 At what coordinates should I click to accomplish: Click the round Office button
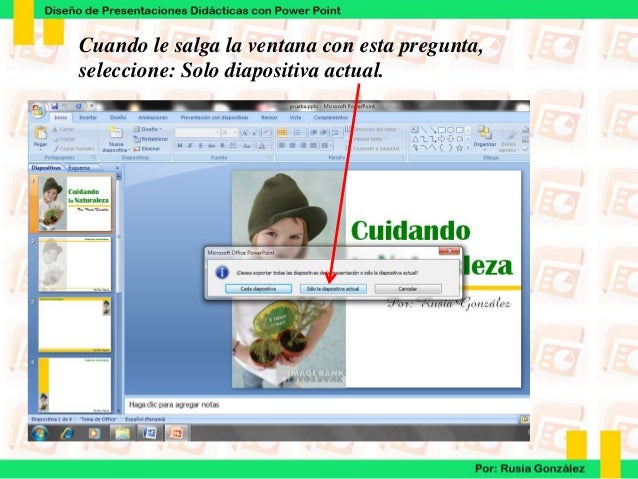tap(38, 110)
